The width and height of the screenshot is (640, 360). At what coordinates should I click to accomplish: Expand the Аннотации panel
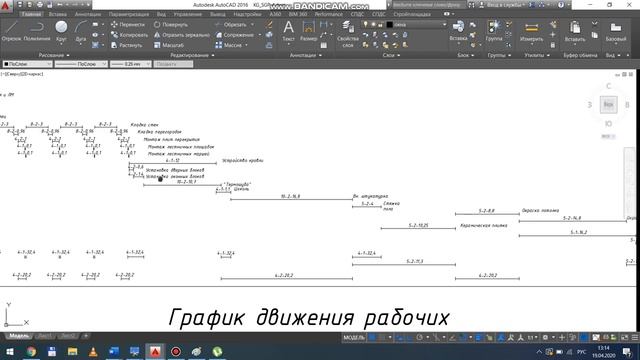pos(305,55)
